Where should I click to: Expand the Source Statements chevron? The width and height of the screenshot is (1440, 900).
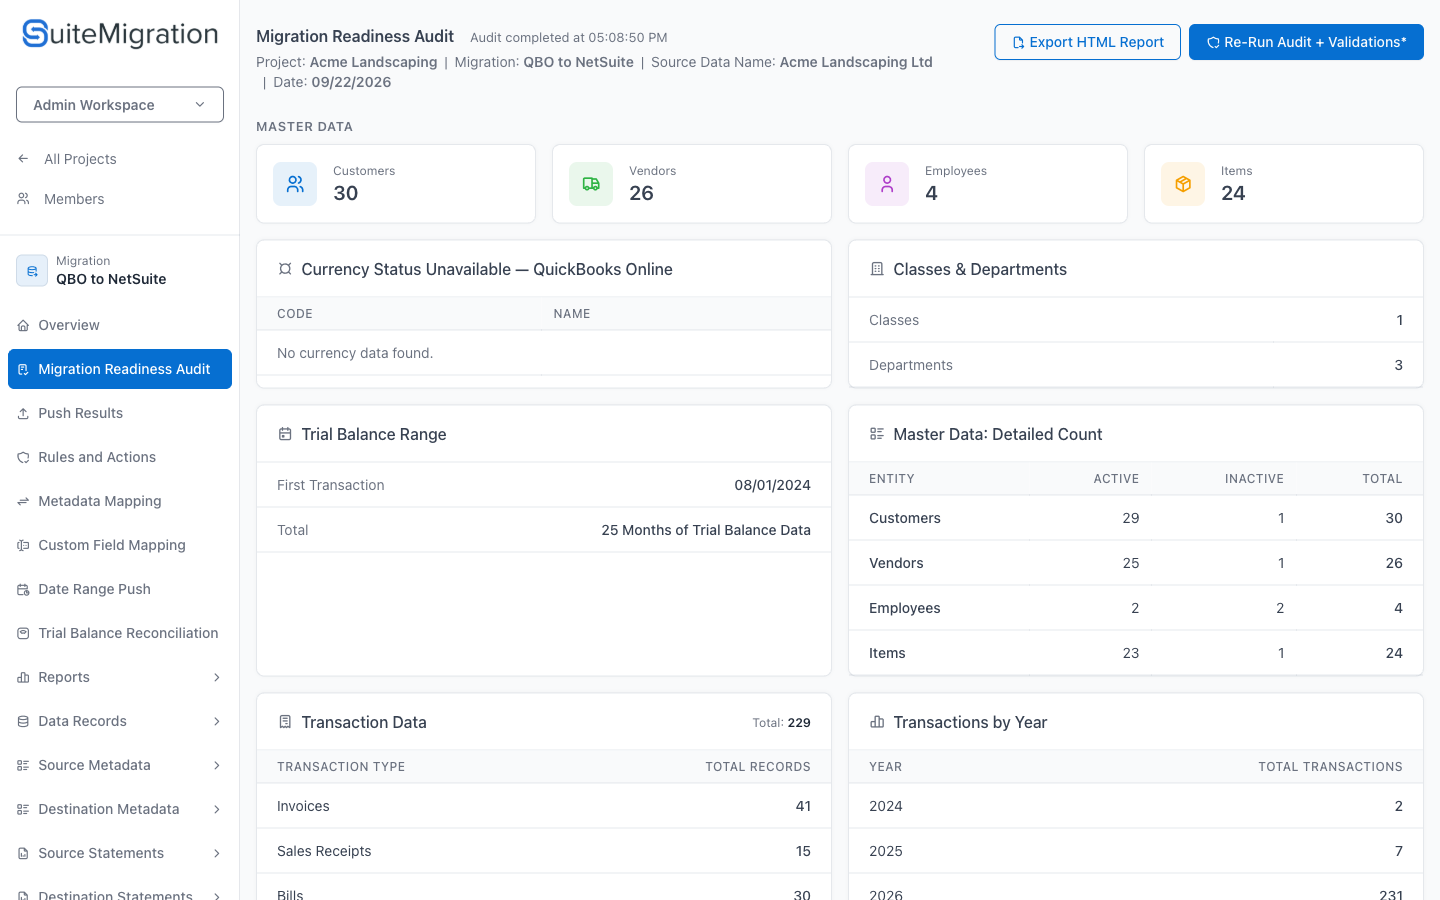point(217,853)
